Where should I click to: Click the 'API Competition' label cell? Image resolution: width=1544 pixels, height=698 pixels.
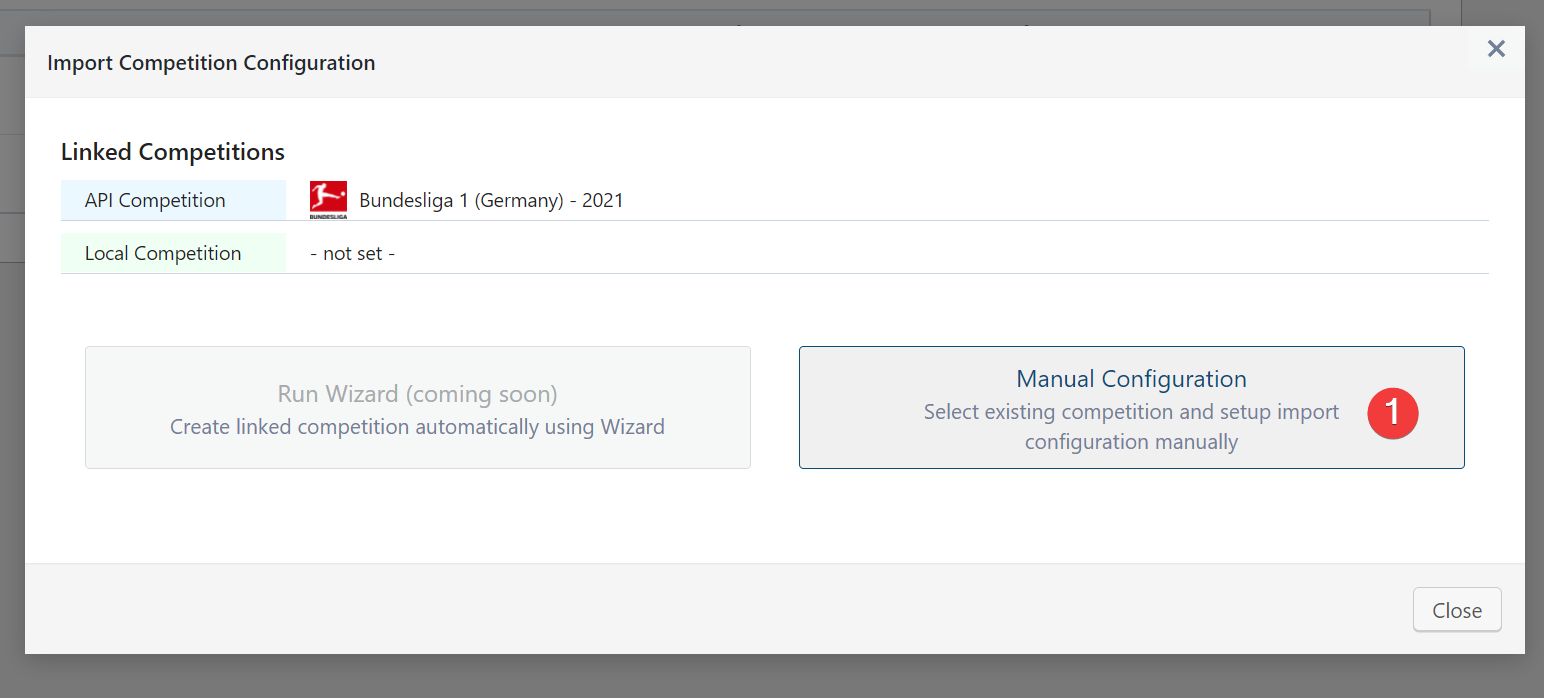(173, 200)
